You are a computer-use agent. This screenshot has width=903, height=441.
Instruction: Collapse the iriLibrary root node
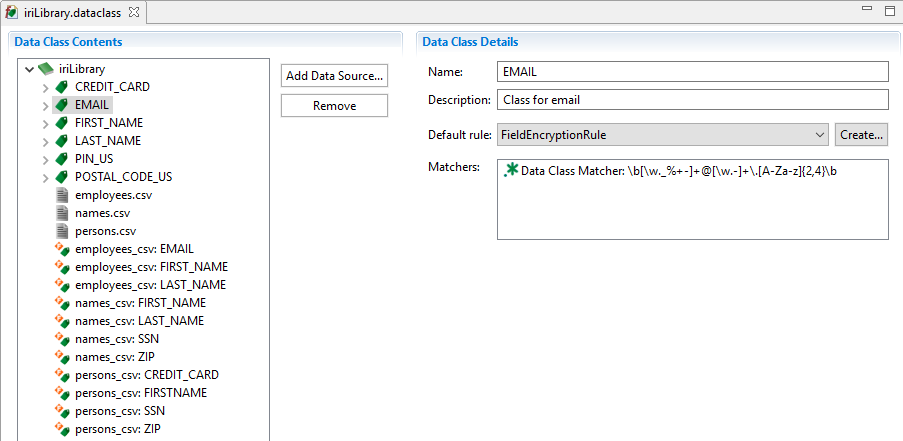[x=29, y=70]
